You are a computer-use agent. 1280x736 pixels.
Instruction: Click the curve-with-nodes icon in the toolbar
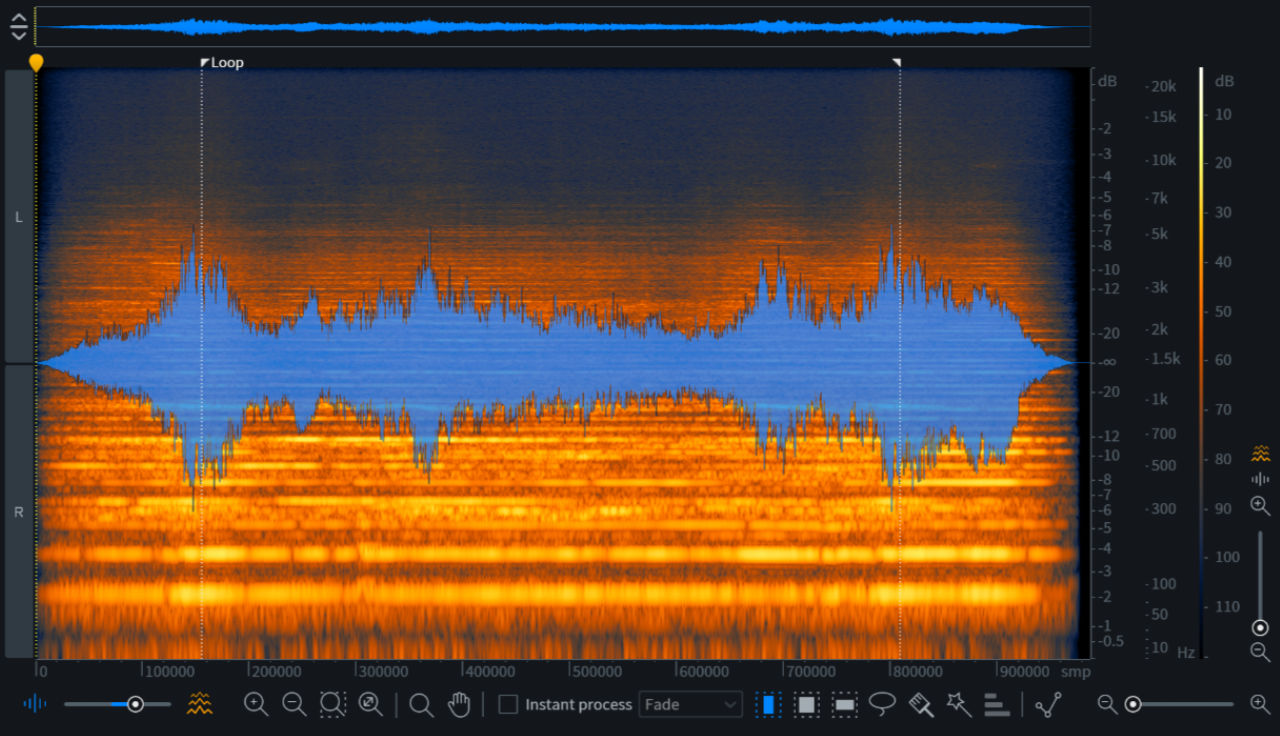pos(1048,704)
